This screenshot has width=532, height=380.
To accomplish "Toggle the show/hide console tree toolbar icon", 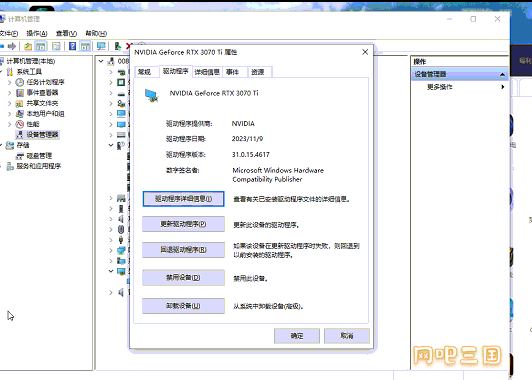I will coord(41,46).
